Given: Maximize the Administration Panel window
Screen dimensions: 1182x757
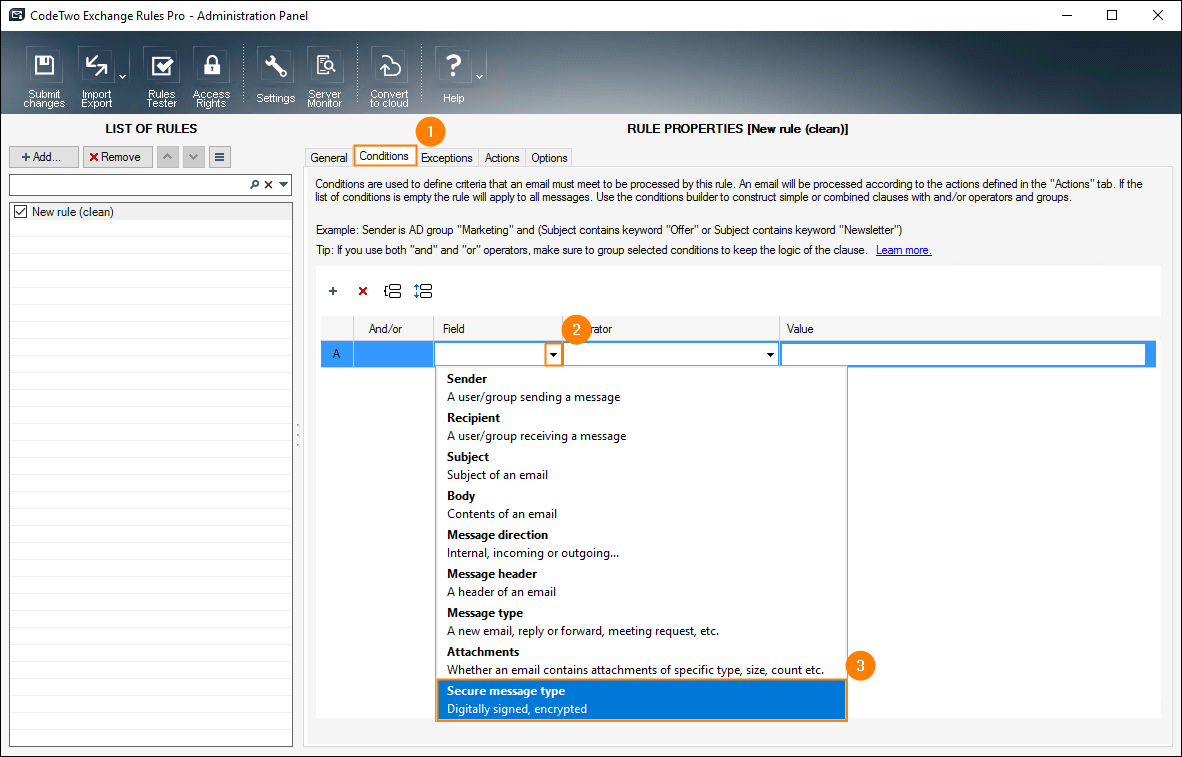Looking at the screenshot, I should point(1112,15).
